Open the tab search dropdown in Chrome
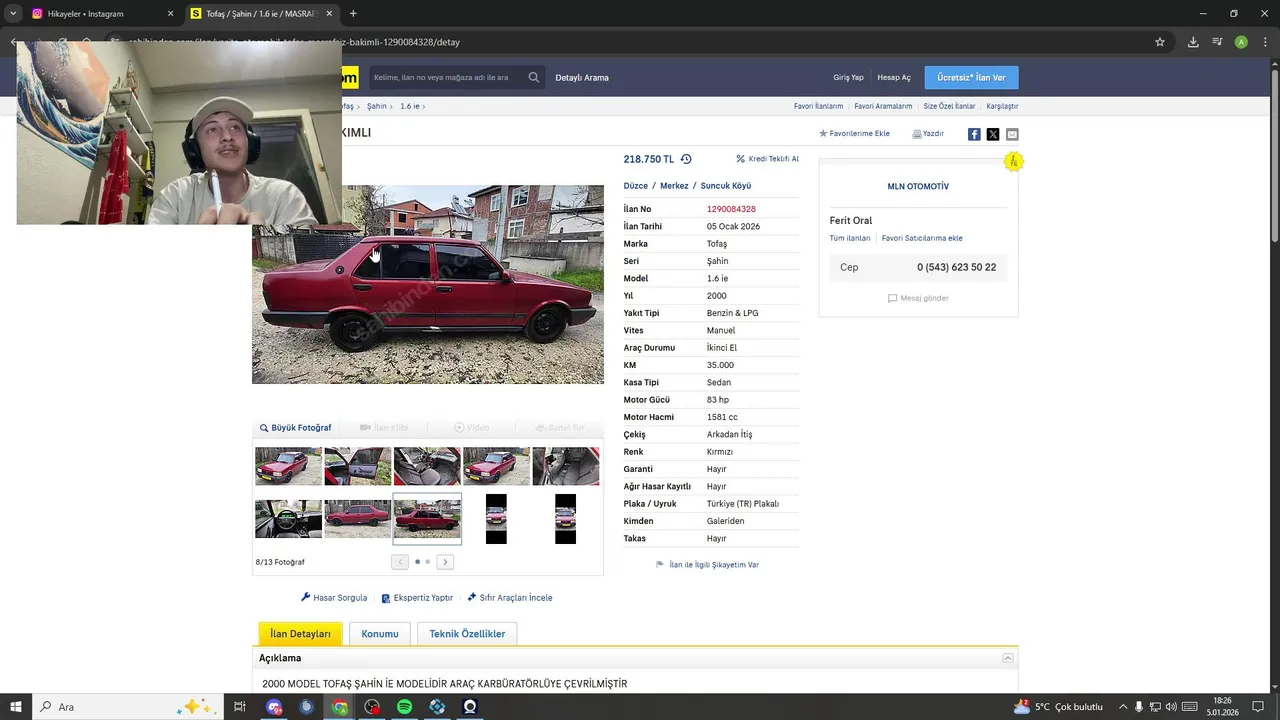Image resolution: width=1280 pixels, height=720 pixels. pyautogui.click(x=13, y=14)
